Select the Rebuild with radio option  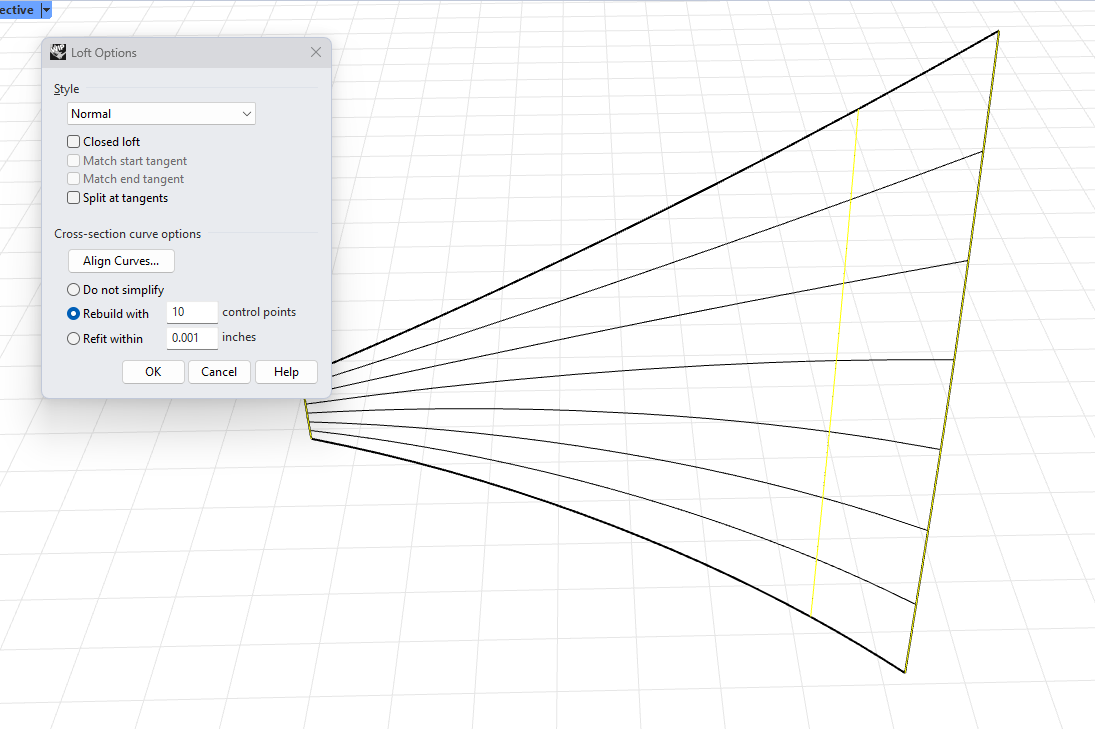(73, 314)
